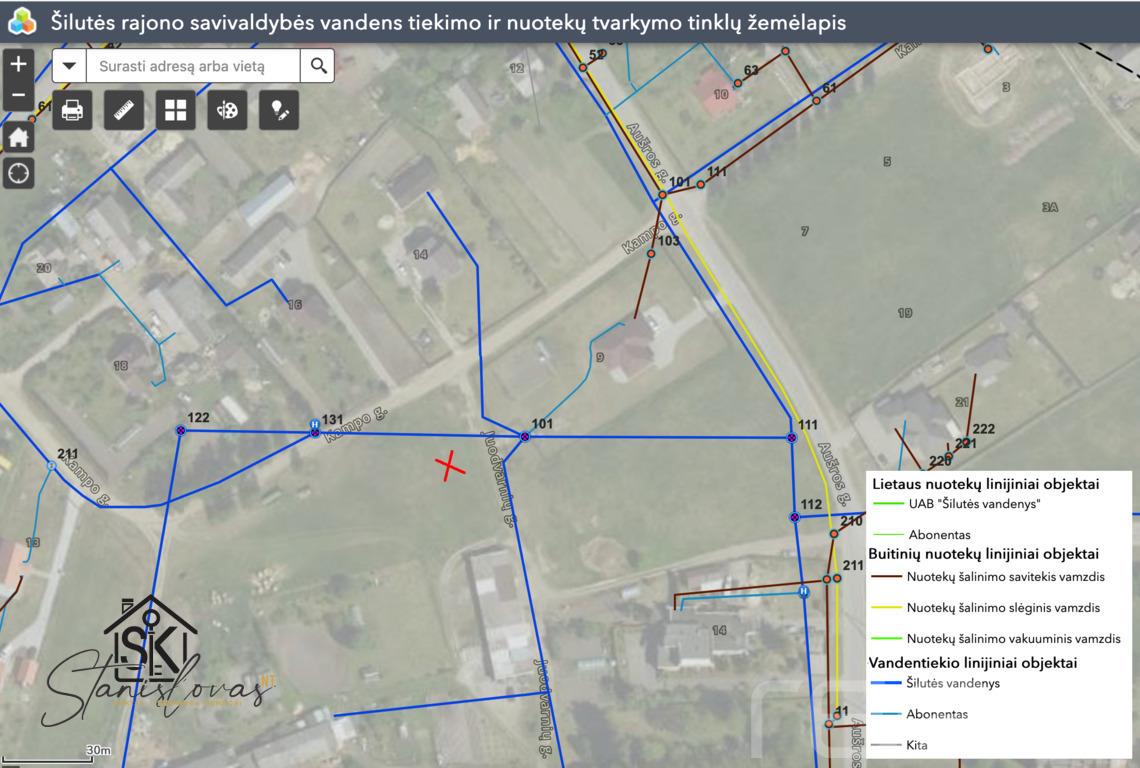Screen dimensions: 1140x768
Task: Click the yellow swatch for 'Nuotekų šalinimo slėginis vamzdis'
Action: coord(886,608)
